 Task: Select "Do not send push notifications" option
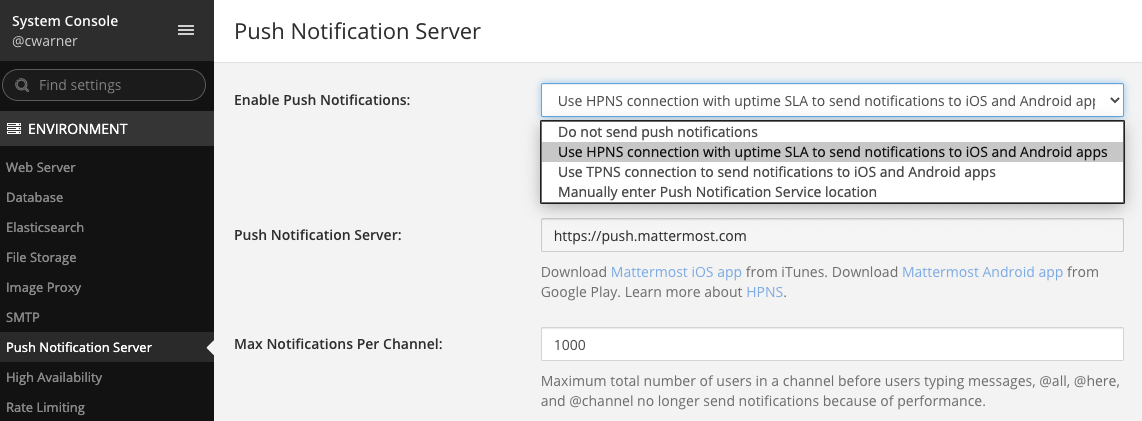pyautogui.click(x=657, y=132)
